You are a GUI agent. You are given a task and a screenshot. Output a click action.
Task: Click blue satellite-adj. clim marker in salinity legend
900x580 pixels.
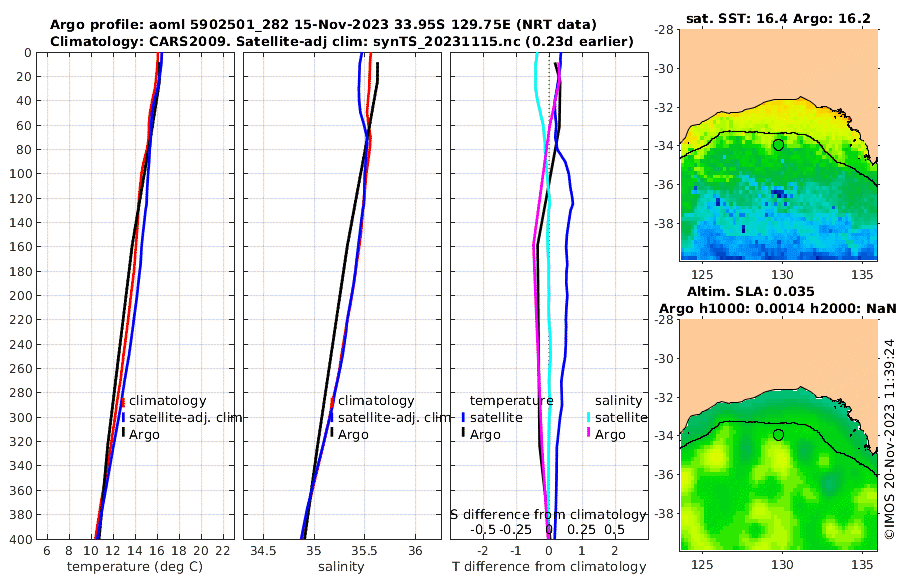(x=331, y=417)
